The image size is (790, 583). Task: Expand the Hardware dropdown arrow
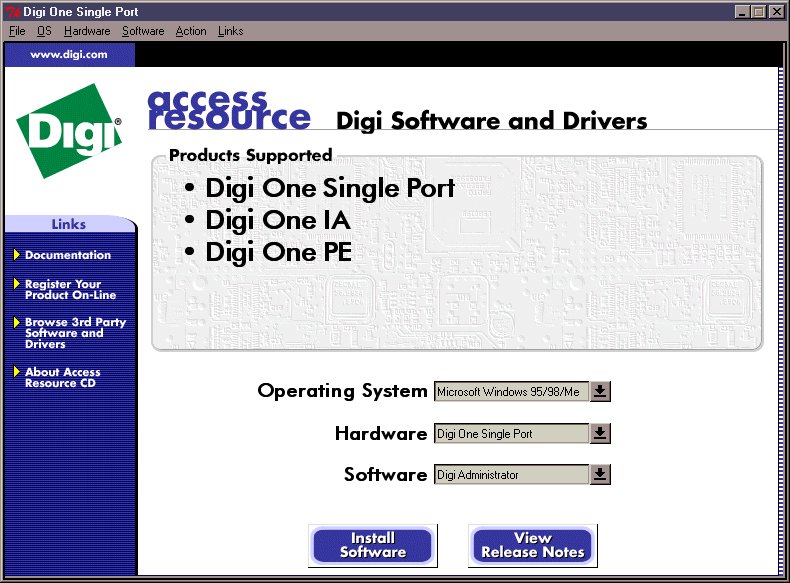coord(599,433)
